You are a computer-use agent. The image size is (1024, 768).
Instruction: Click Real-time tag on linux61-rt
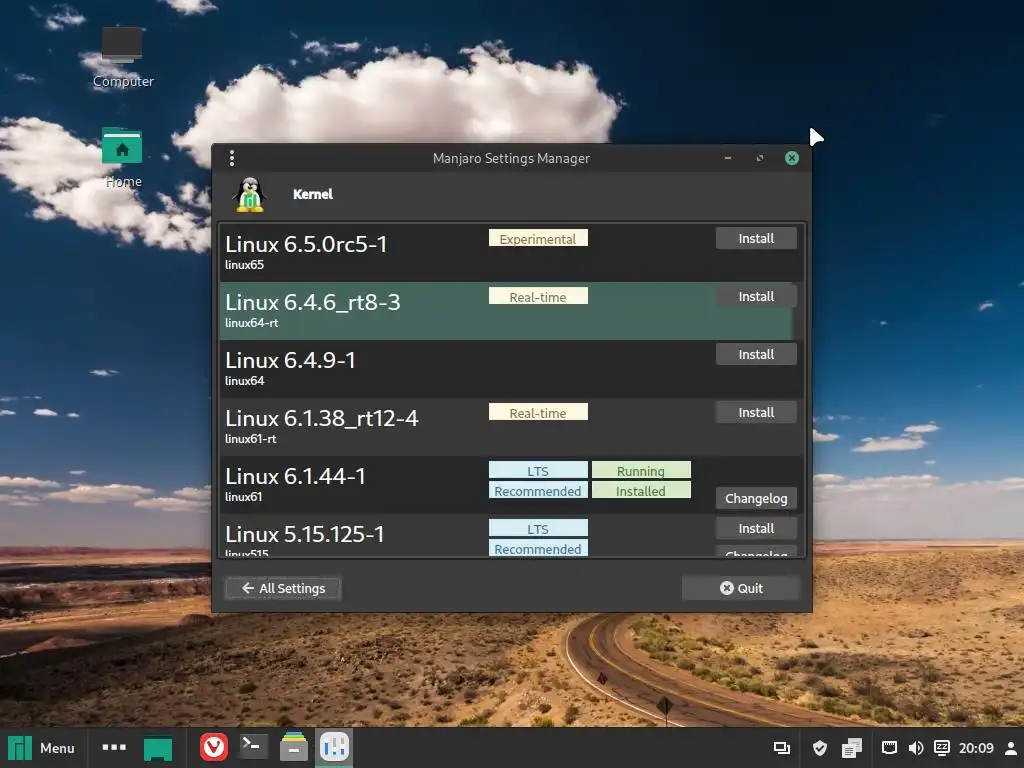click(x=538, y=413)
